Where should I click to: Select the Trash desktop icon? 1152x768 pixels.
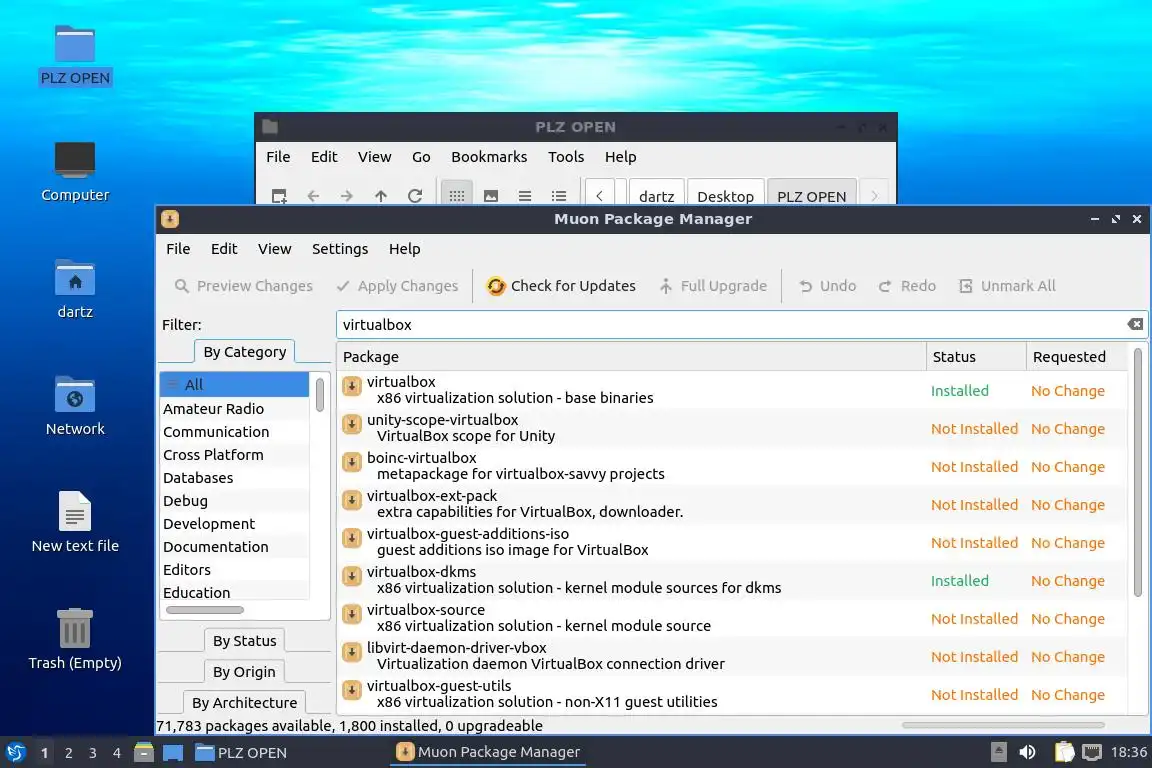75,628
